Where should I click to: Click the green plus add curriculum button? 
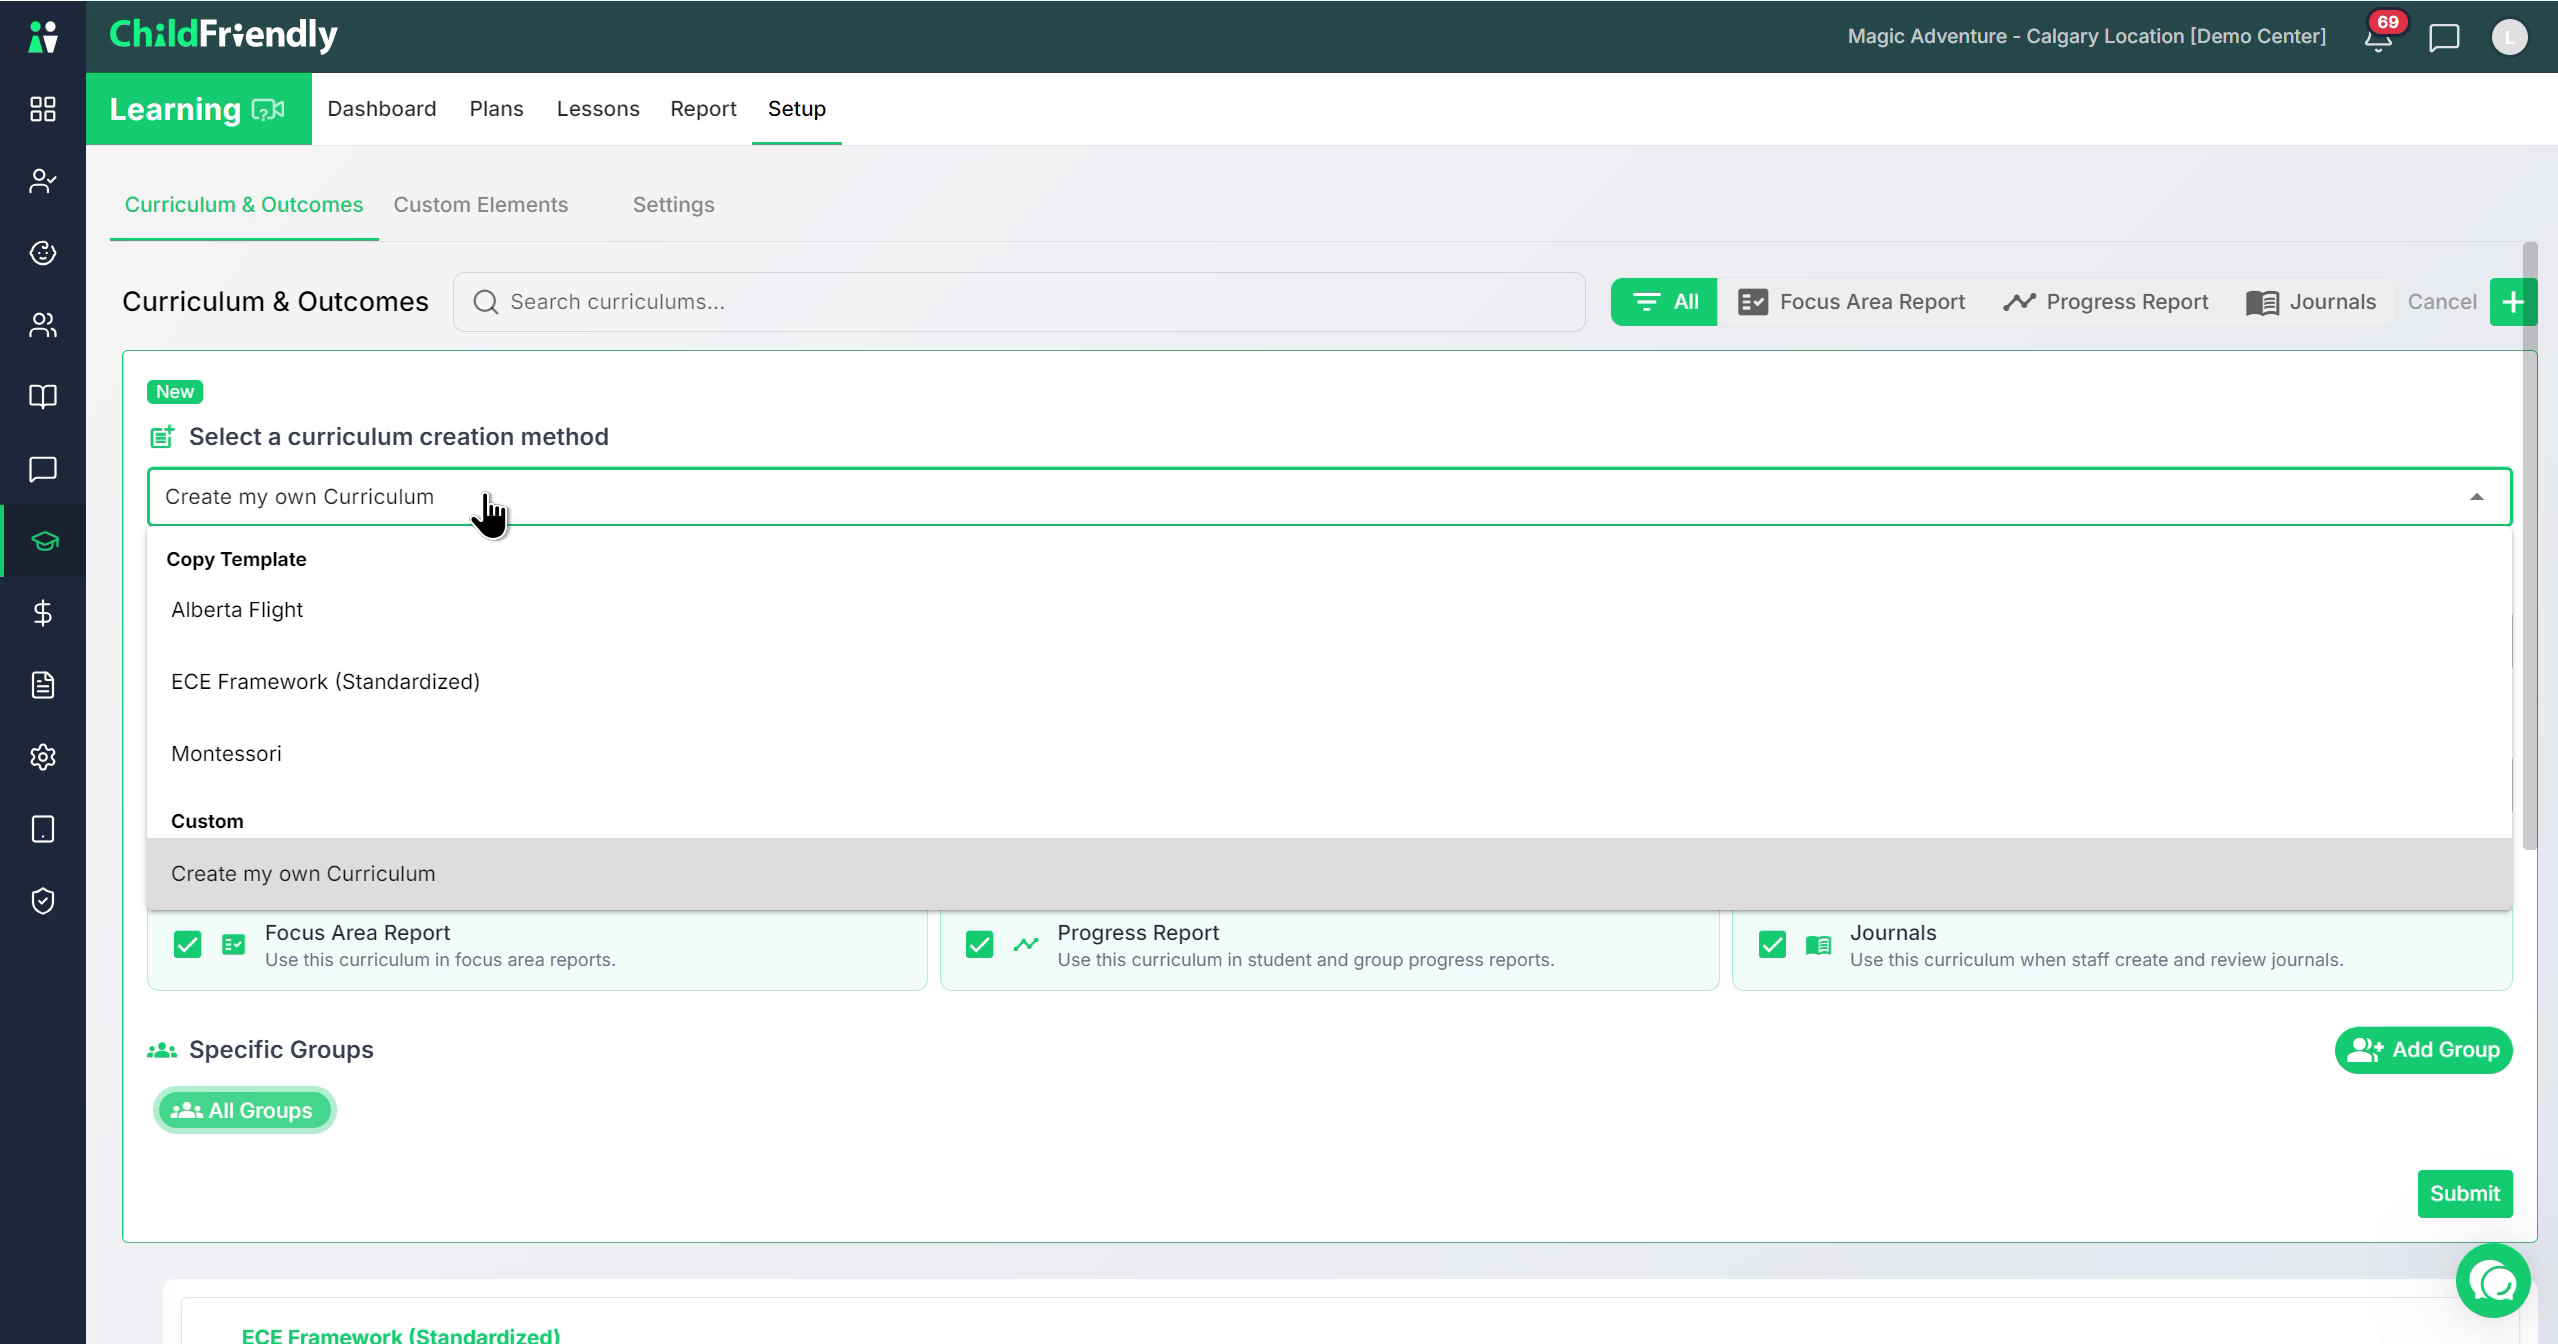pyautogui.click(x=2512, y=302)
